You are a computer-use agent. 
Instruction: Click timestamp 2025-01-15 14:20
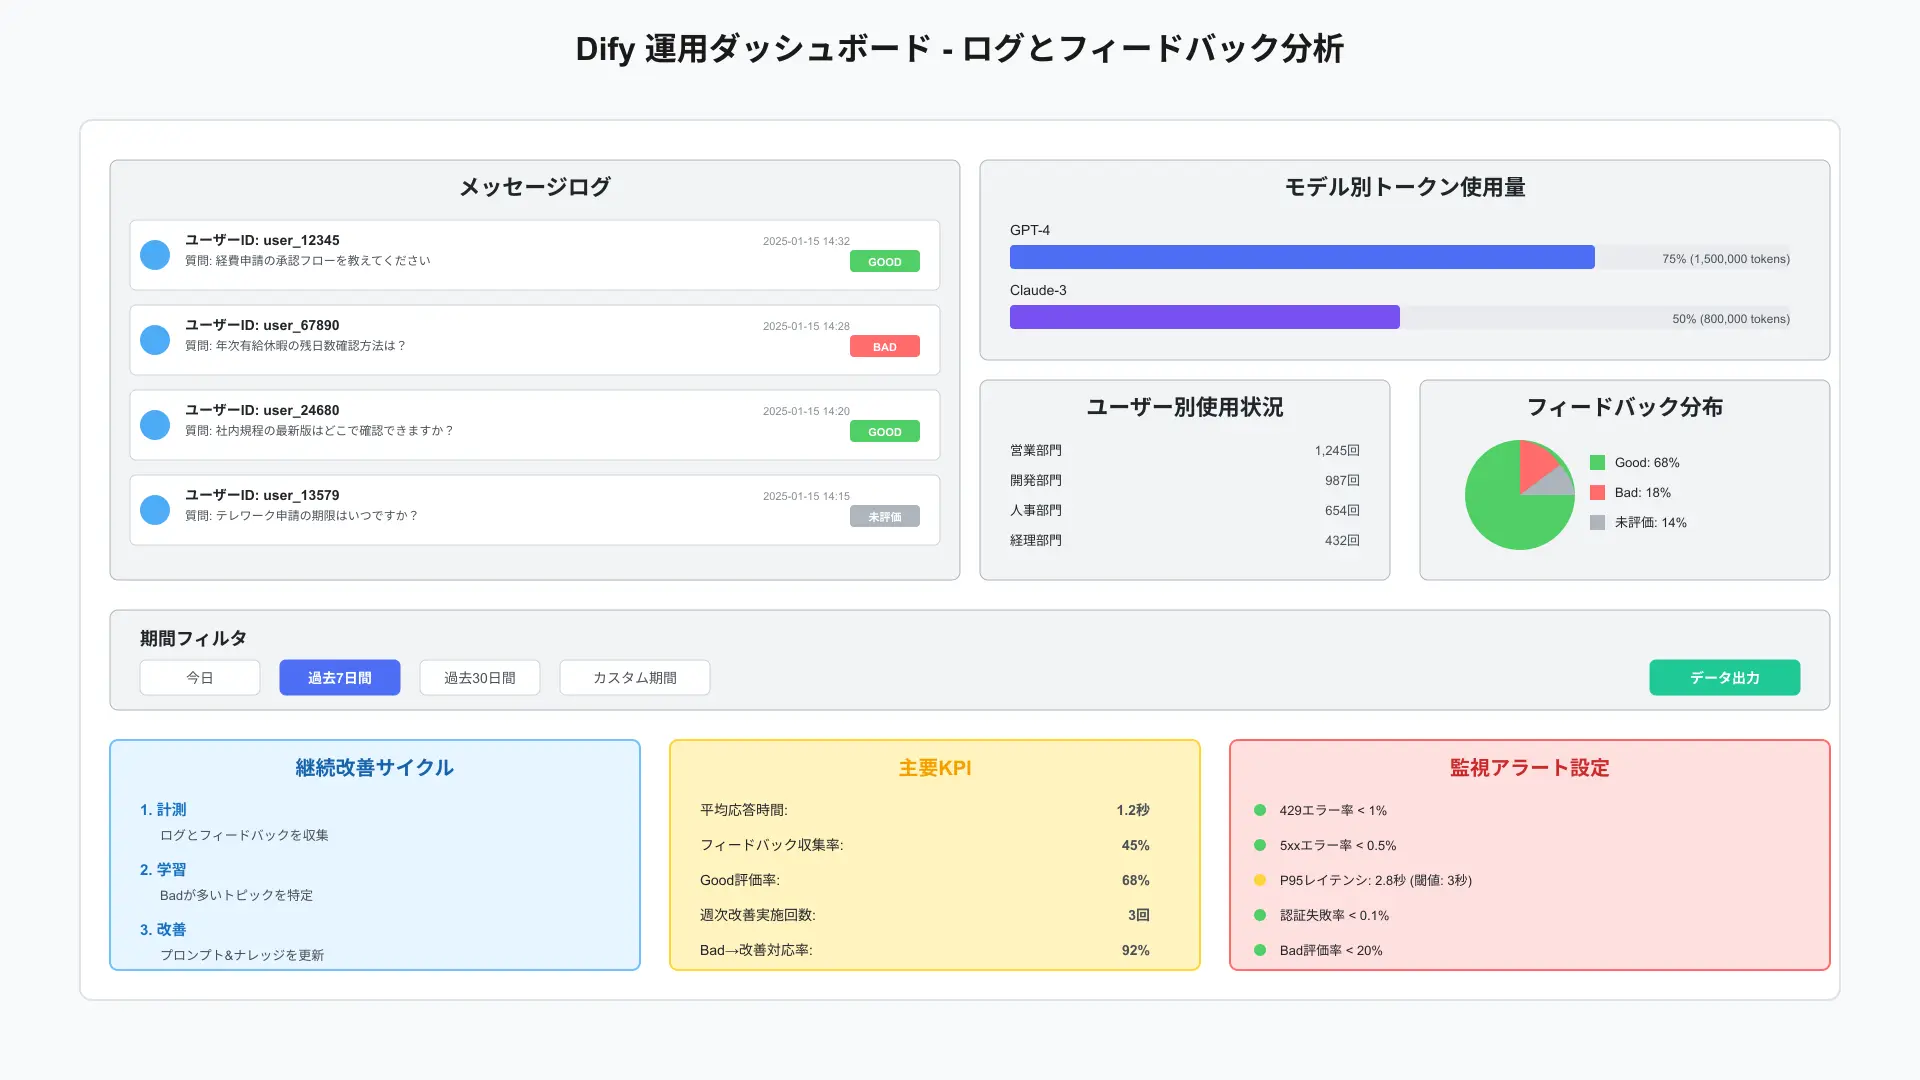coord(806,411)
